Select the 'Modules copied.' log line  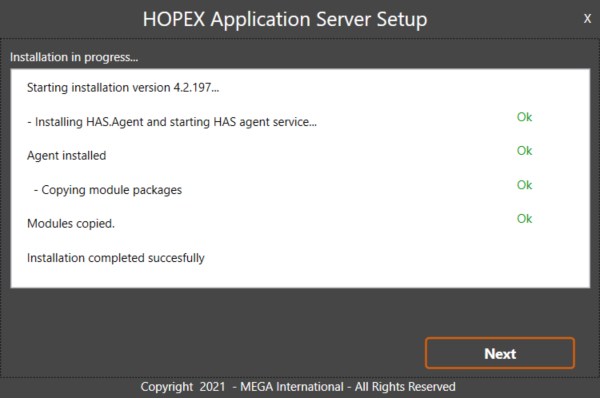tap(71, 223)
